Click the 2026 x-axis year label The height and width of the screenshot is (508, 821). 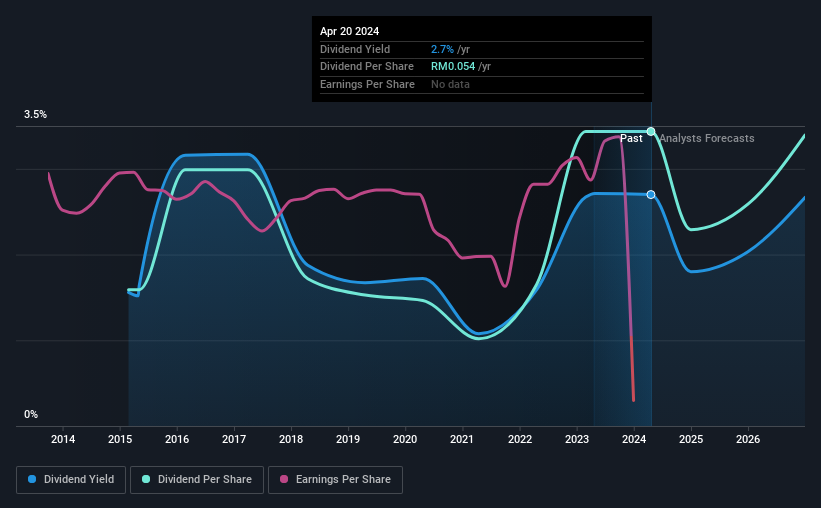(x=748, y=439)
